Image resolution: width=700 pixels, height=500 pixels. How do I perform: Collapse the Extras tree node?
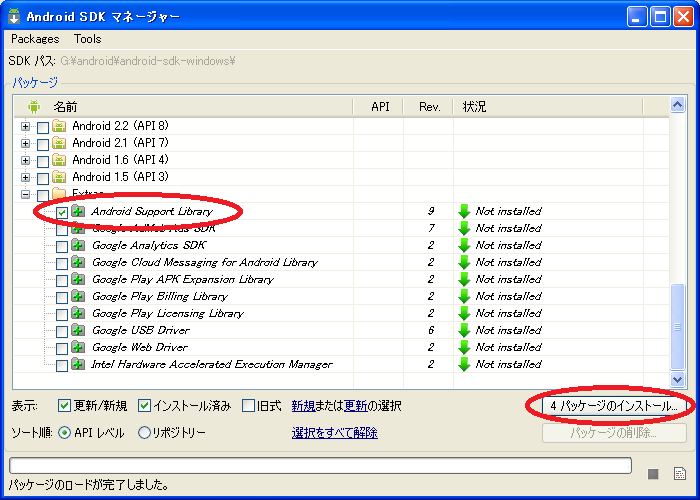tap(26, 194)
